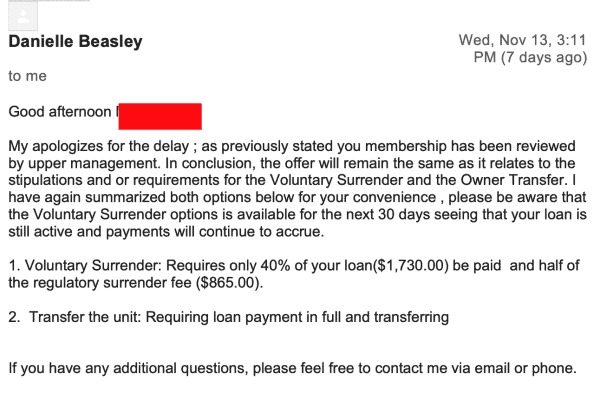The width and height of the screenshot is (600, 407).
Task: Expand the 'to me' recipient details
Action: tap(28, 76)
